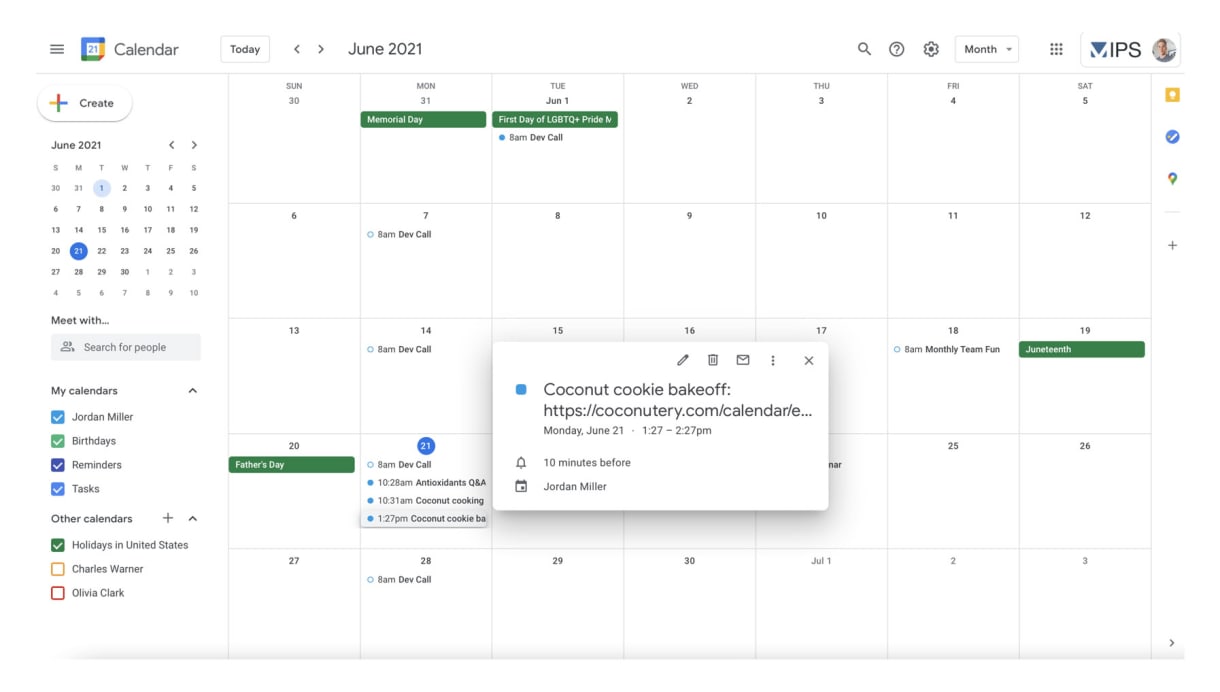Go to next month with header arrow
This screenshot has width=1220, height=692.
click(x=321, y=49)
